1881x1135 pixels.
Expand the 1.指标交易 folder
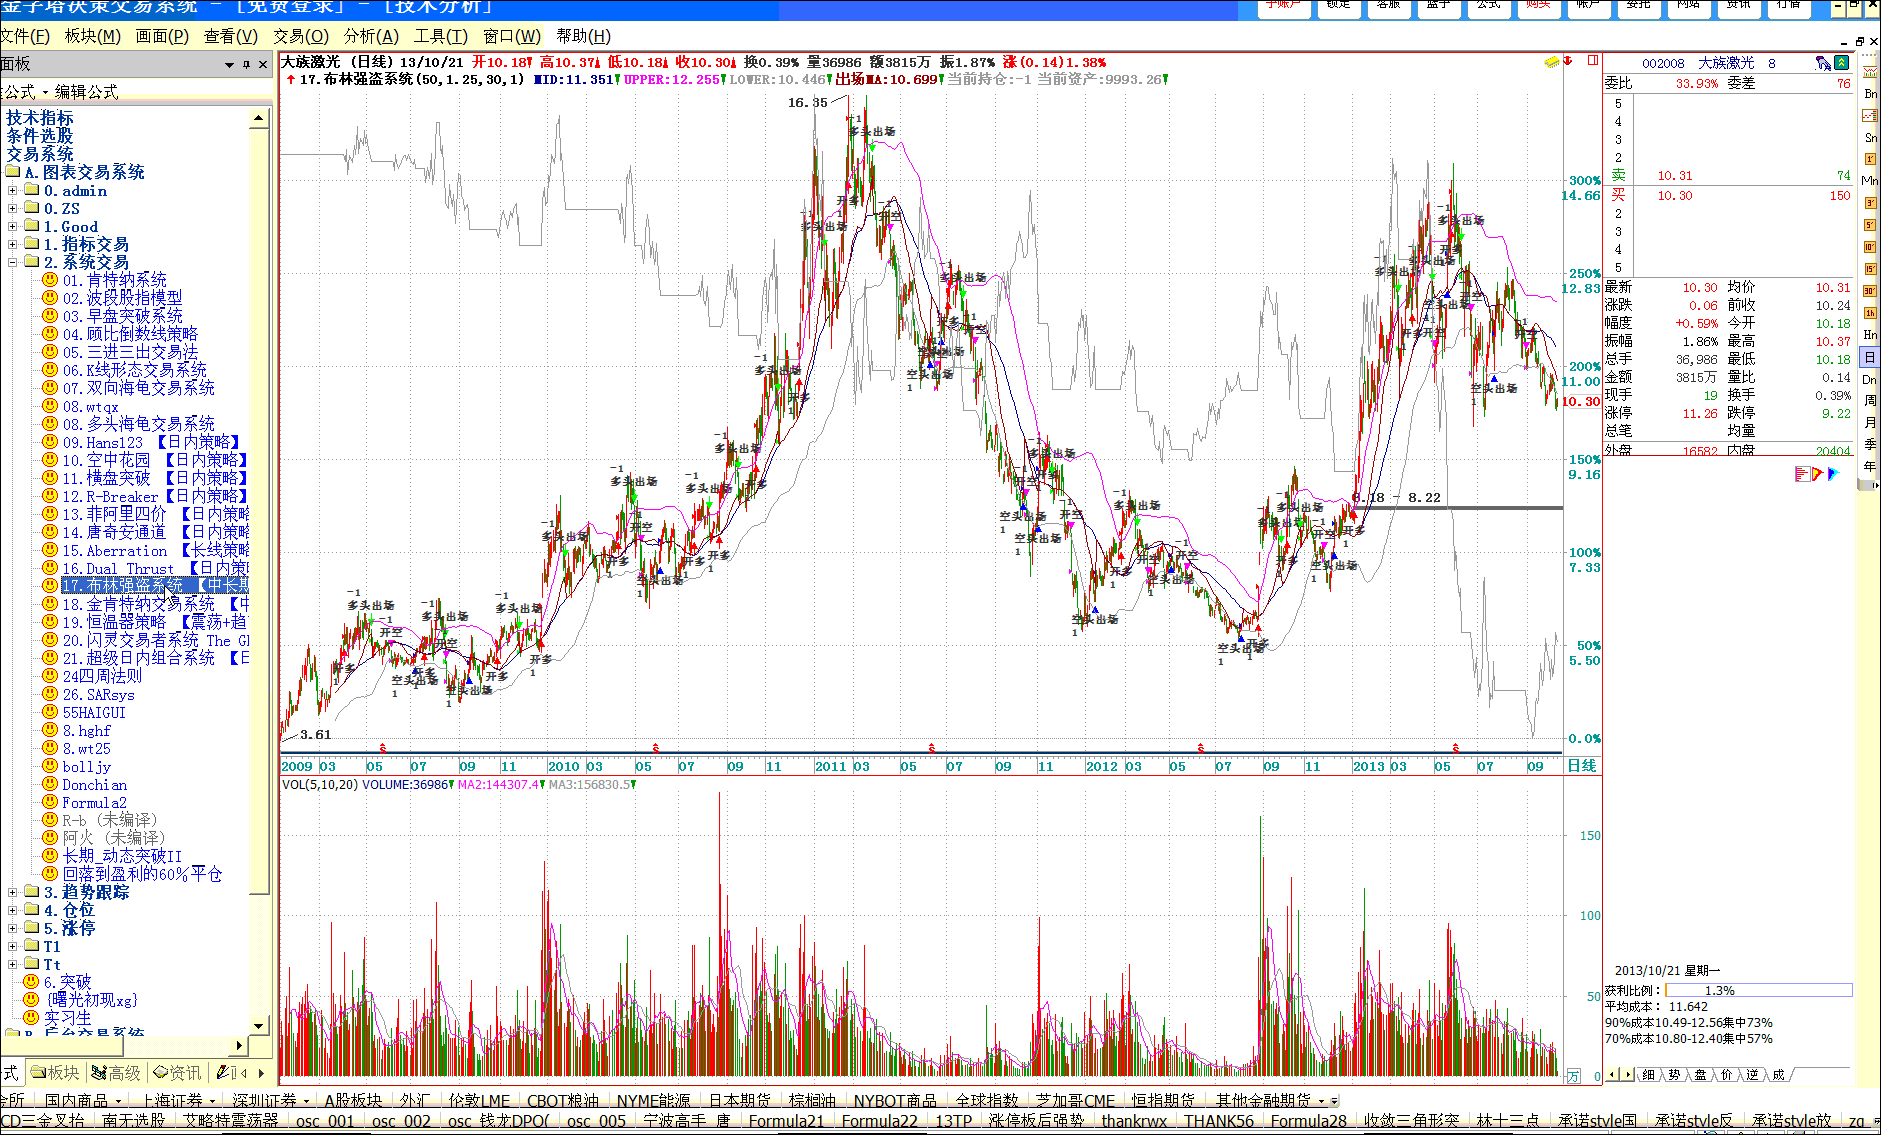point(12,244)
